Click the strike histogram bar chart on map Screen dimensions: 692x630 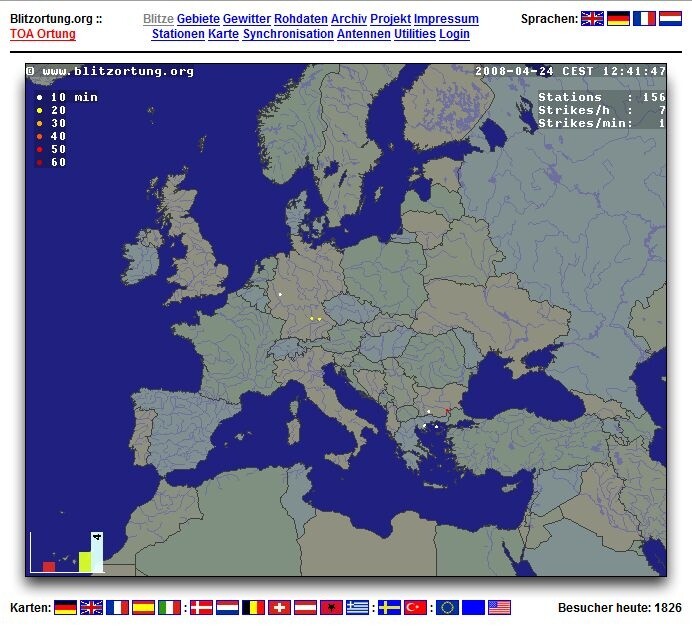click(67, 552)
